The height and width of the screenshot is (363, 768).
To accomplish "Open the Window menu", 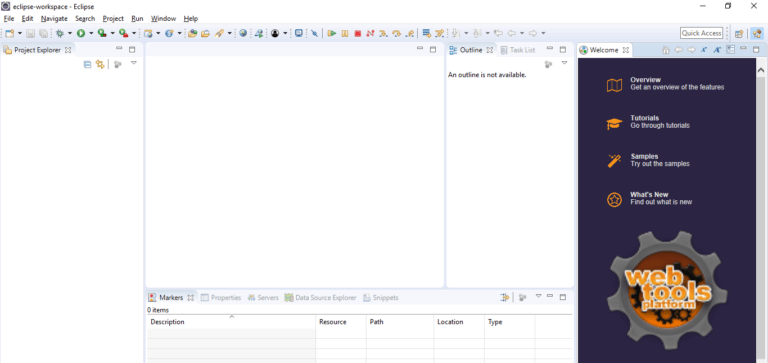I will (x=163, y=19).
